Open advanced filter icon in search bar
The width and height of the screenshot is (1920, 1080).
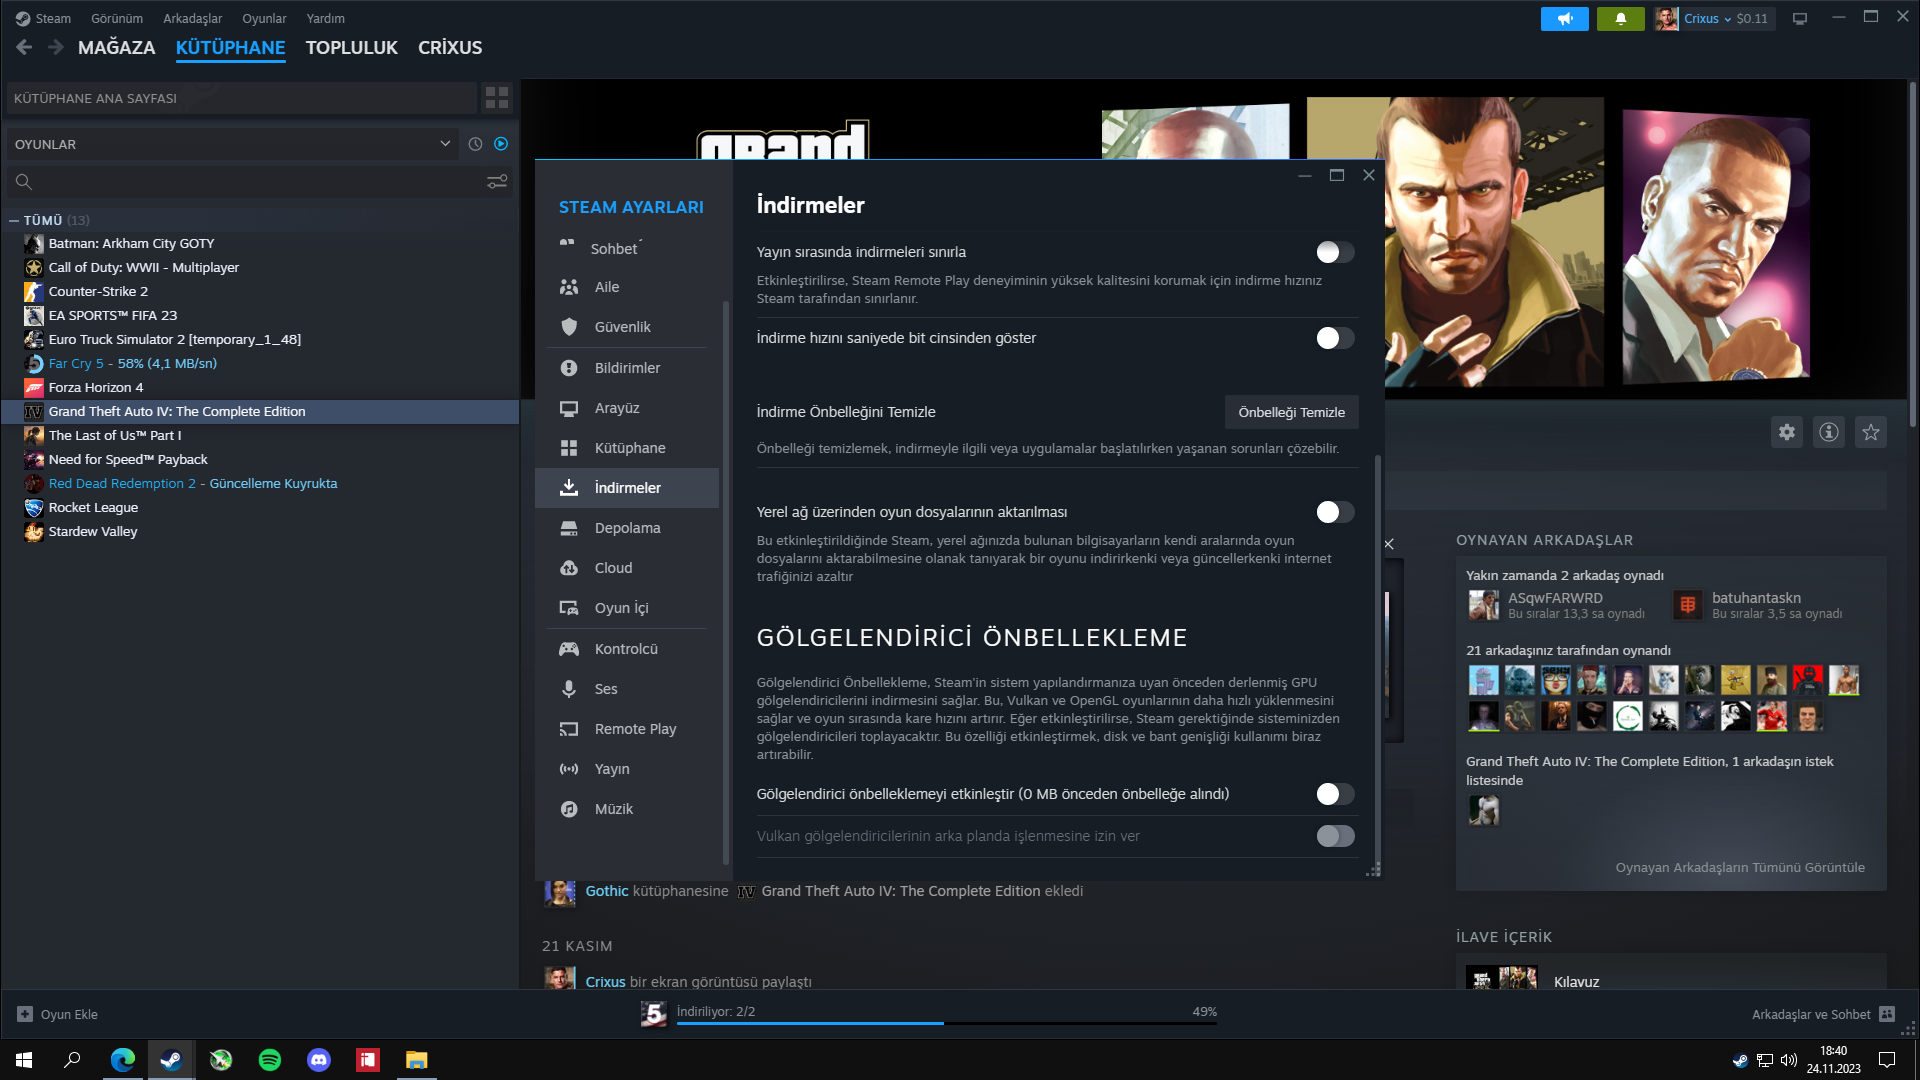click(x=496, y=182)
